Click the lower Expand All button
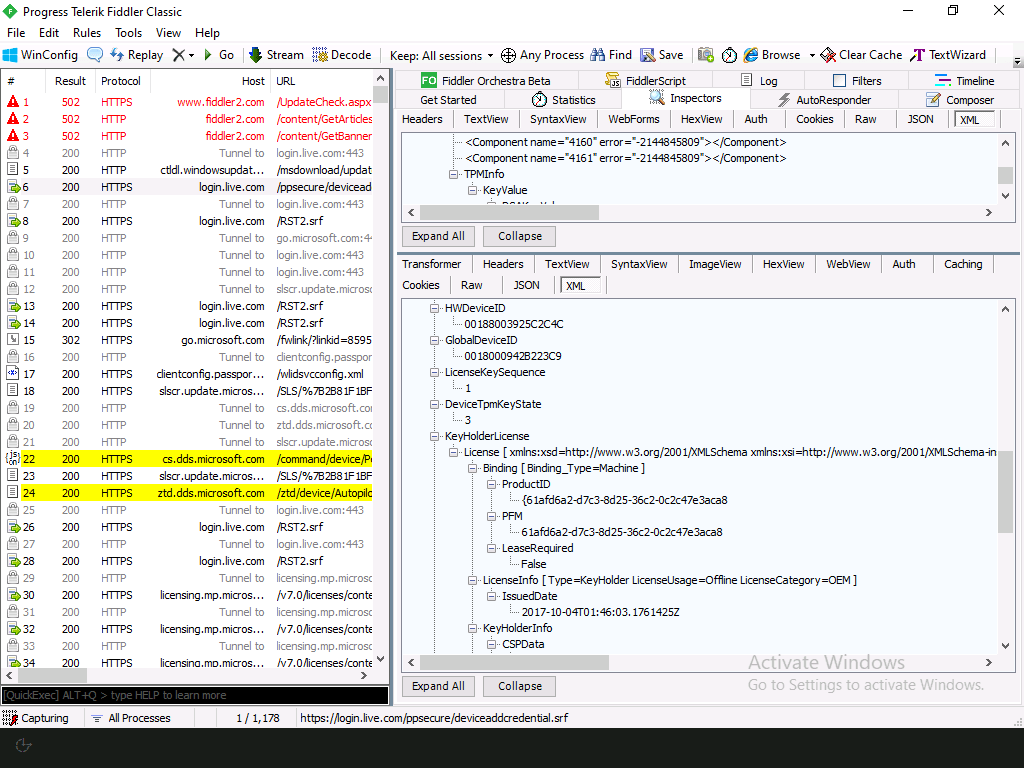Screen dimensions: 1024x768 [x=438, y=686]
